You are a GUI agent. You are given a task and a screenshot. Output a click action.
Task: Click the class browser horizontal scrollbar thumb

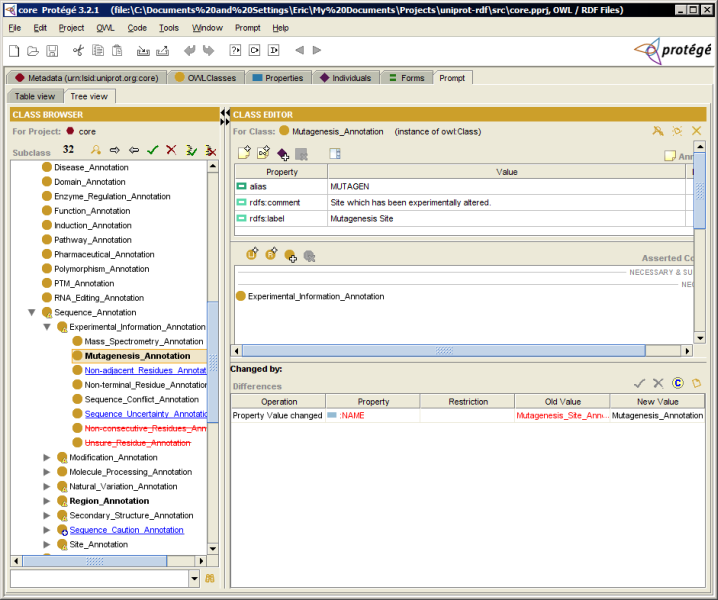(95, 561)
